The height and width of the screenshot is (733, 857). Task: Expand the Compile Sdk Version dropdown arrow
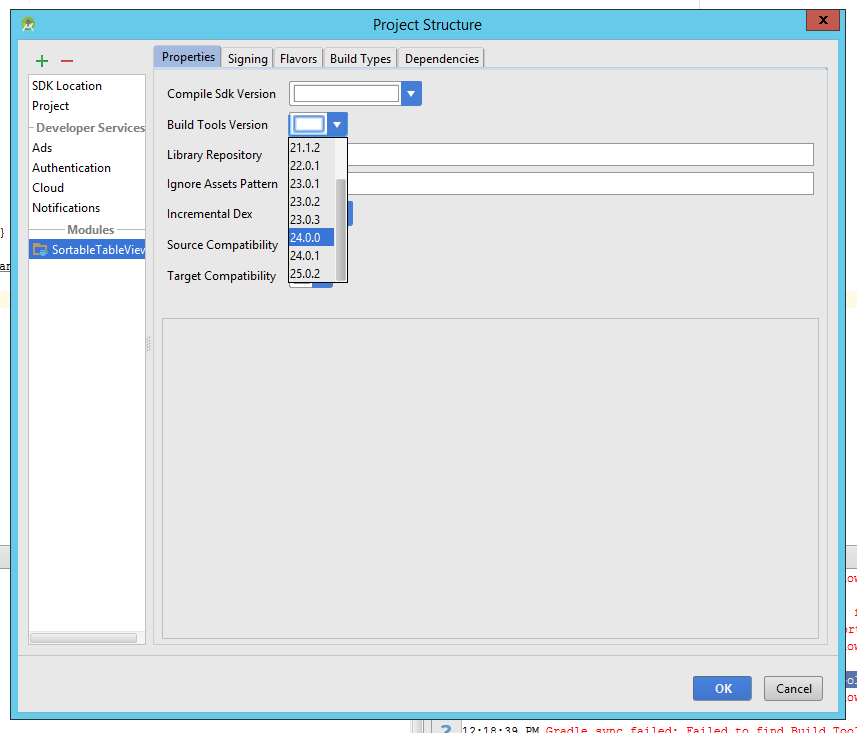click(411, 93)
